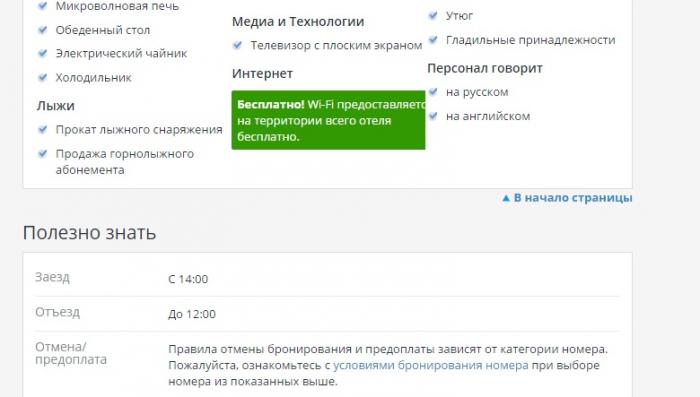Click checkmark icon beside Микроволновая печь
This screenshot has width=700, height=397.
click(x=42, y=6)
